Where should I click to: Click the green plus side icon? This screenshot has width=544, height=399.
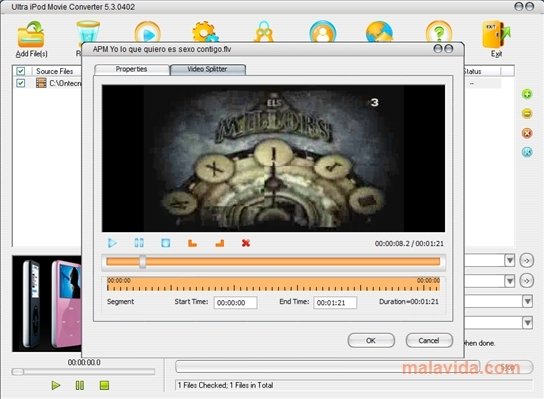[x=527, y=94]
